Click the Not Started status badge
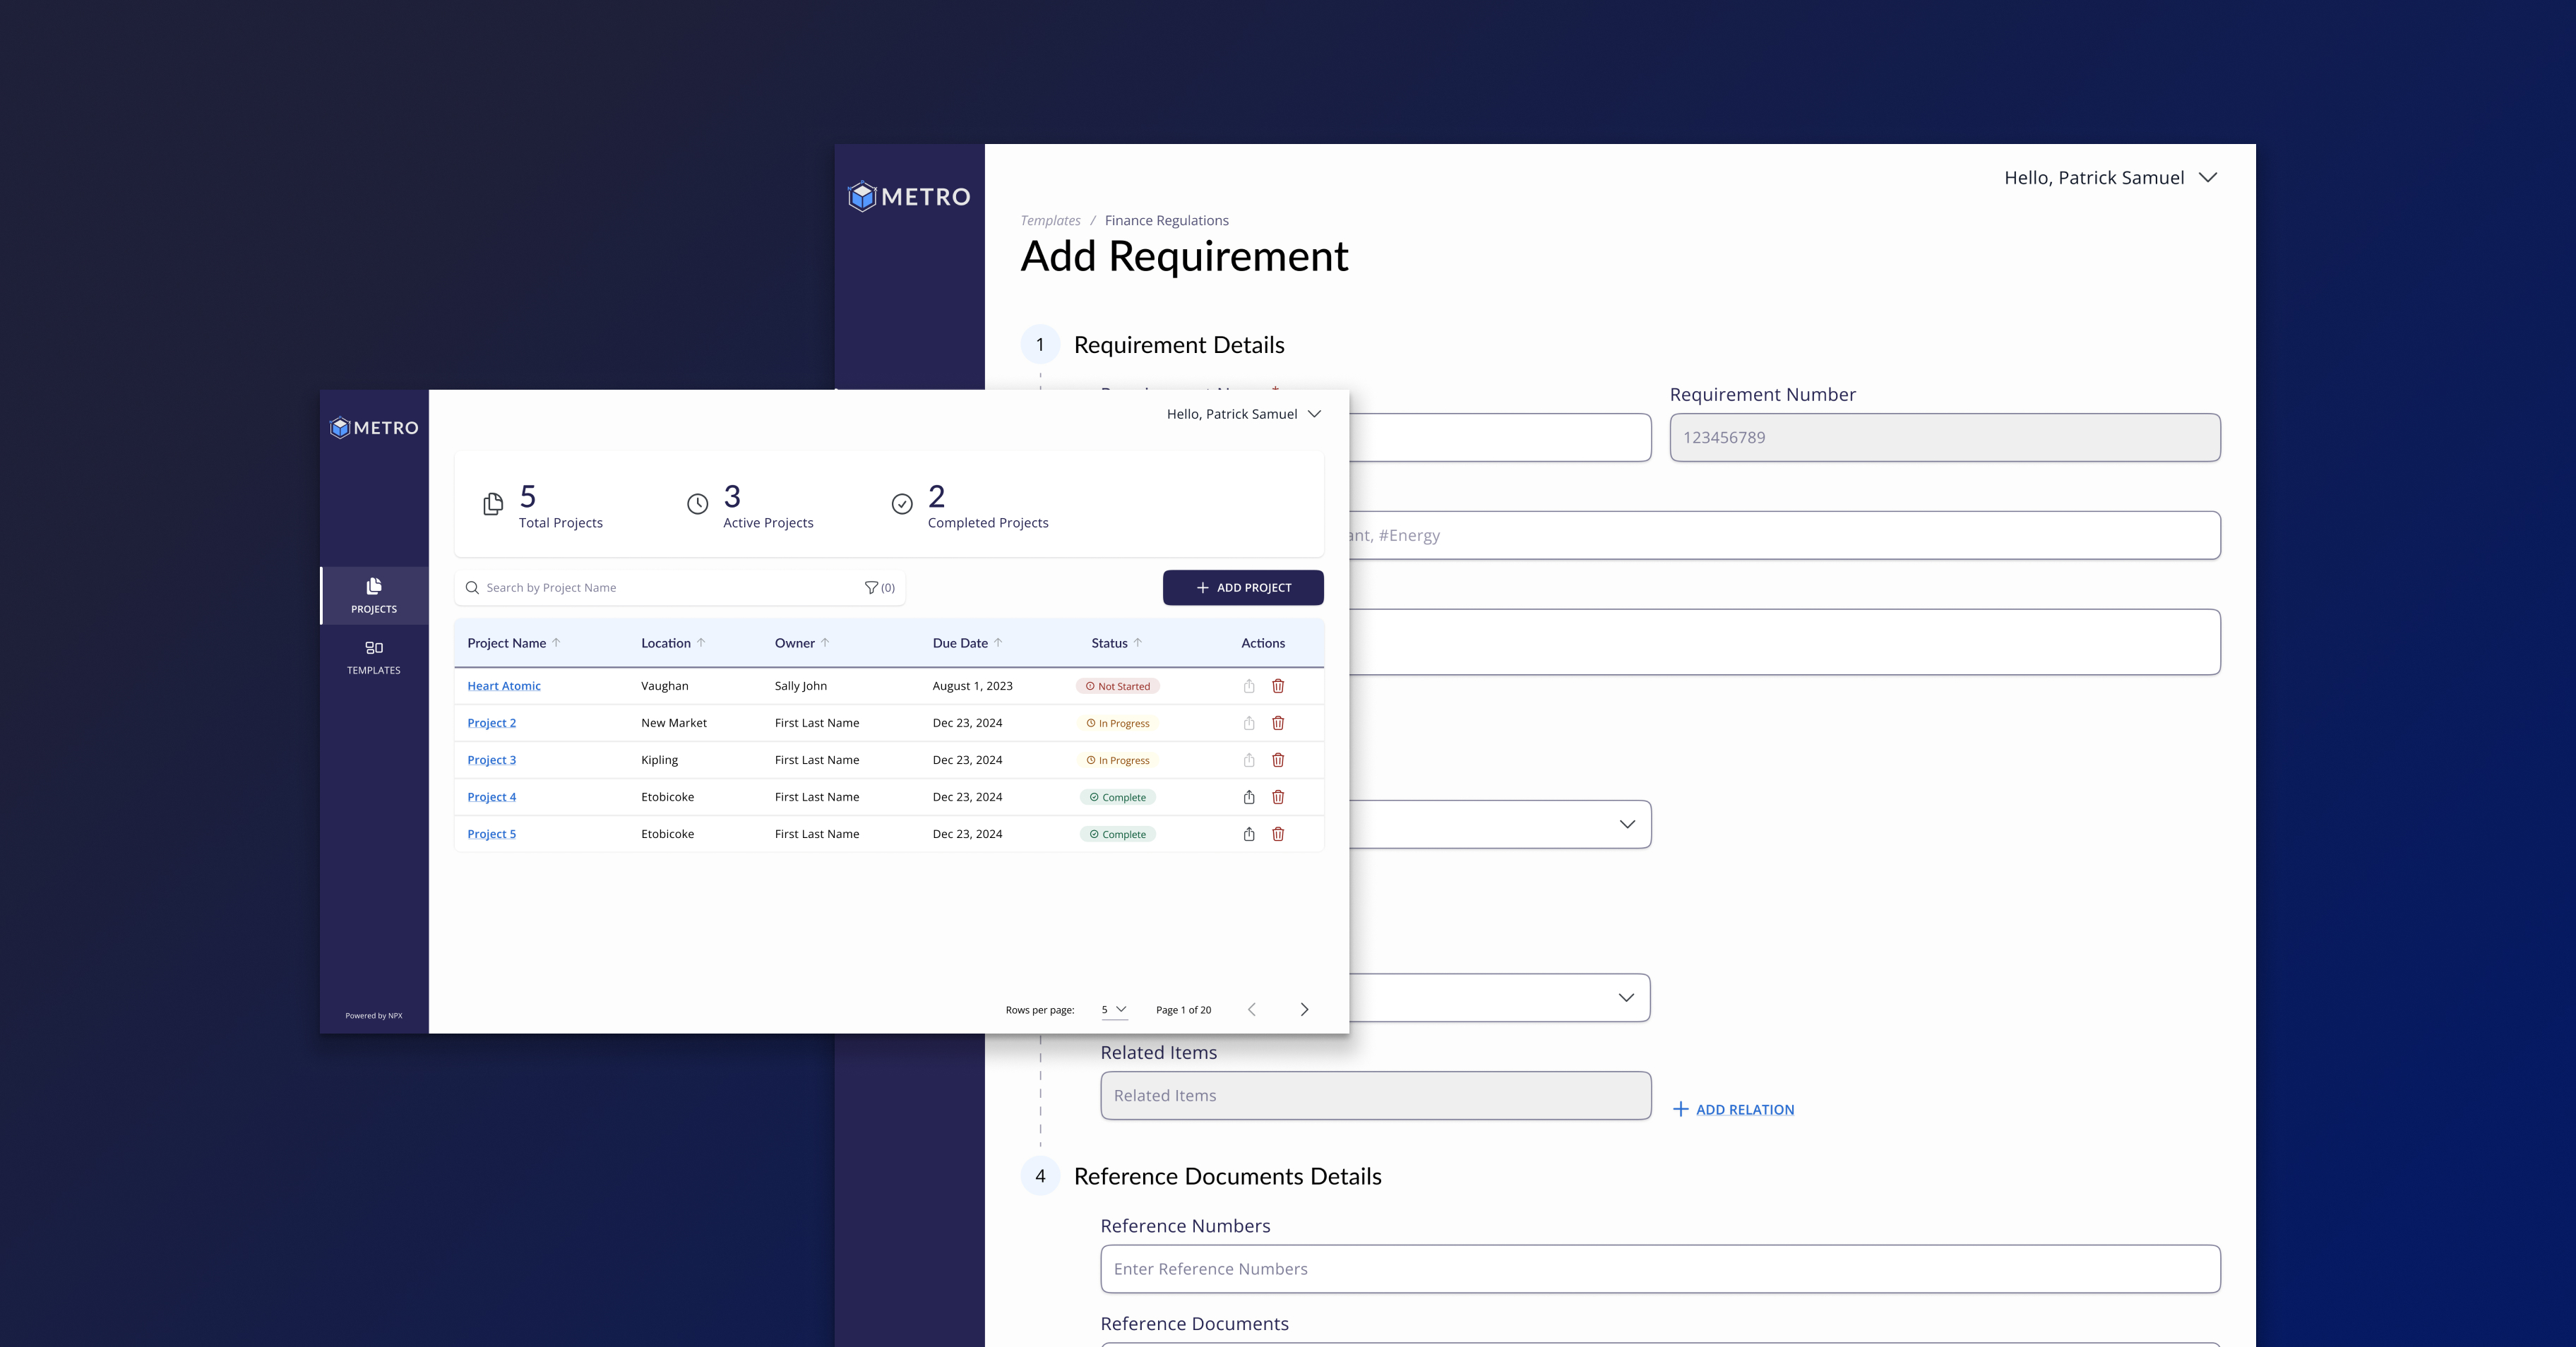This screenshot has width=2576, height=1347. point(1117,686)
